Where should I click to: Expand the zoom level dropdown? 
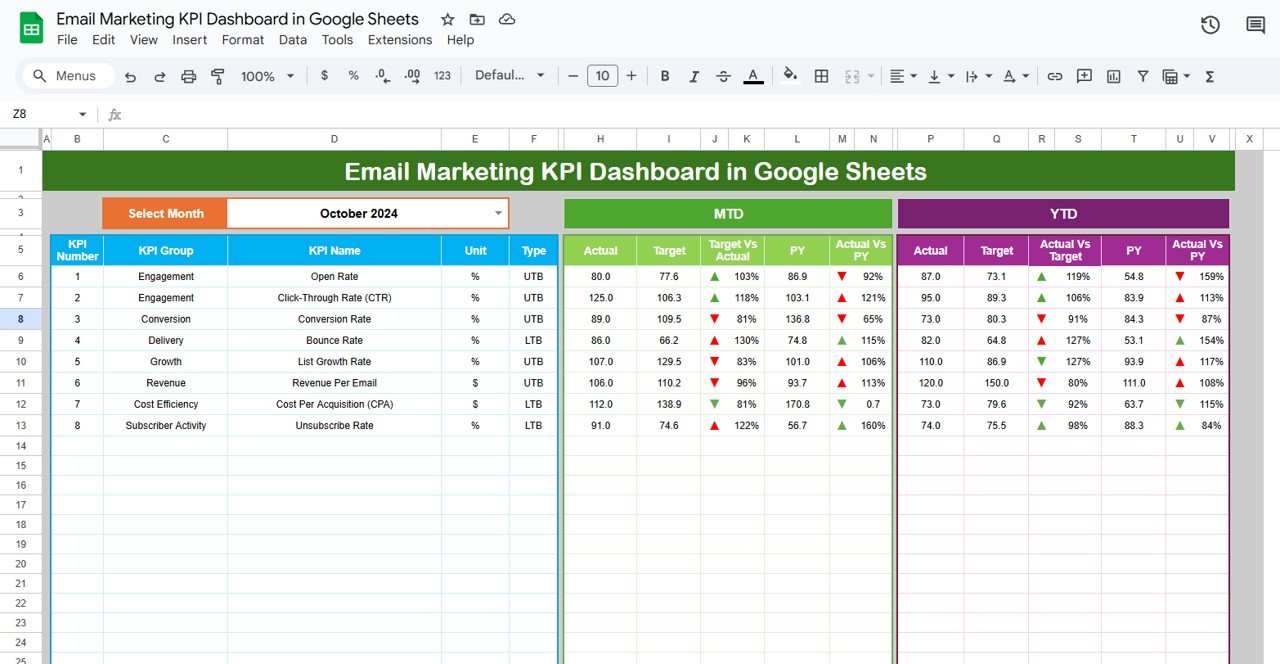pyautogui.click(x=290, y=75)
